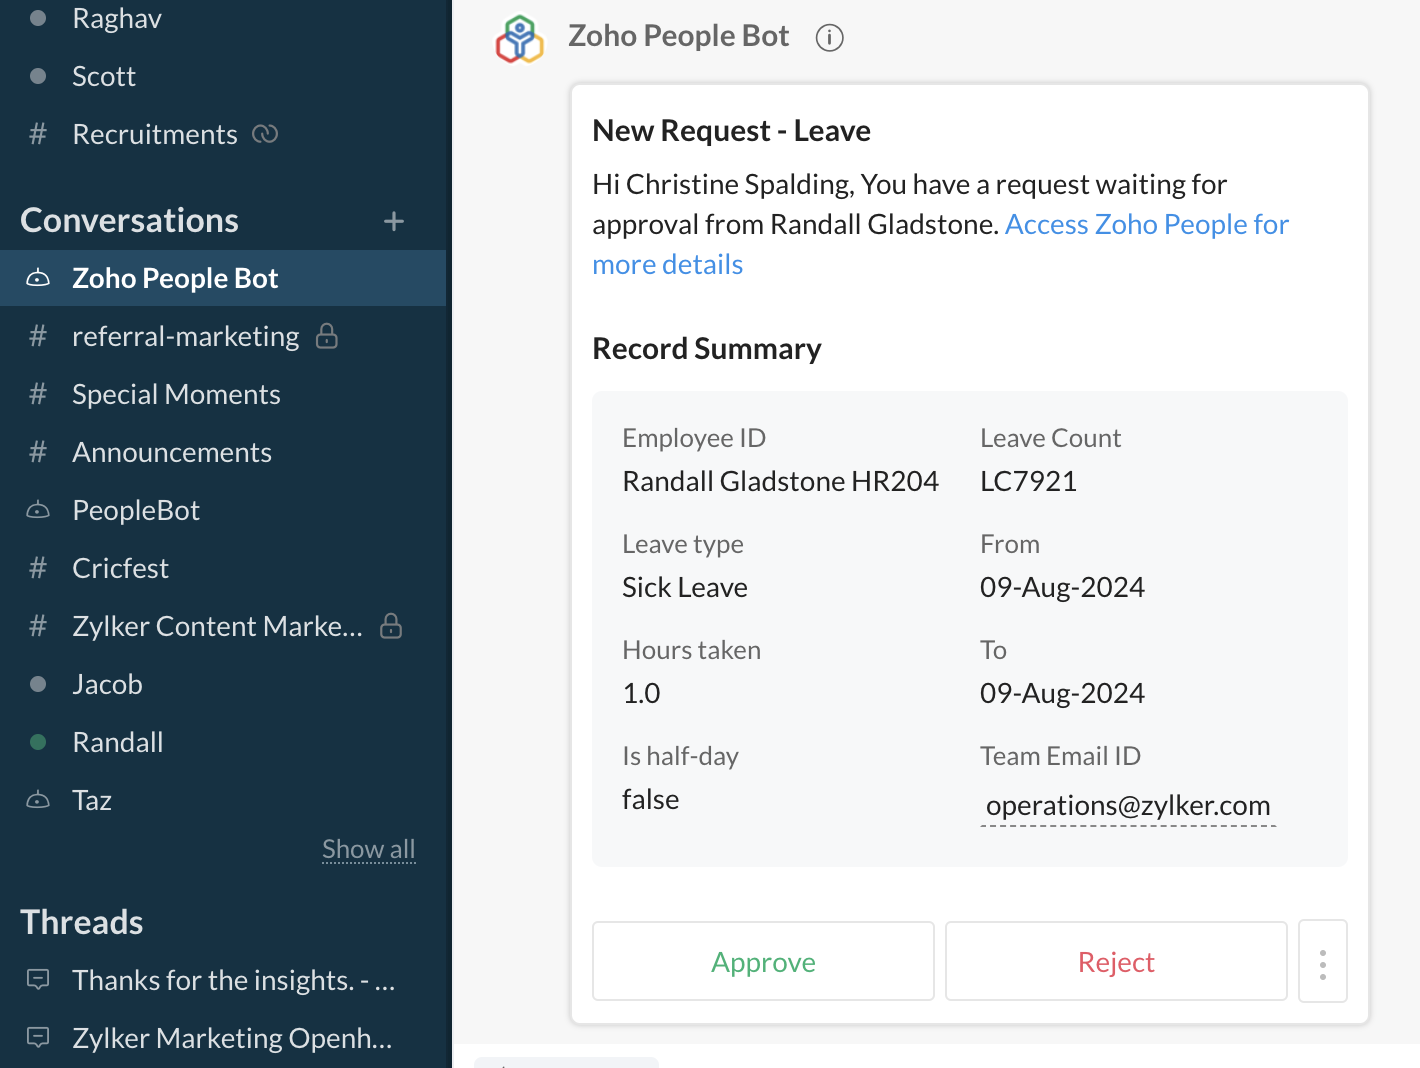
Task: Click the thread icon beside 'Thanks for the insights'
Action: tap(38, 980)
